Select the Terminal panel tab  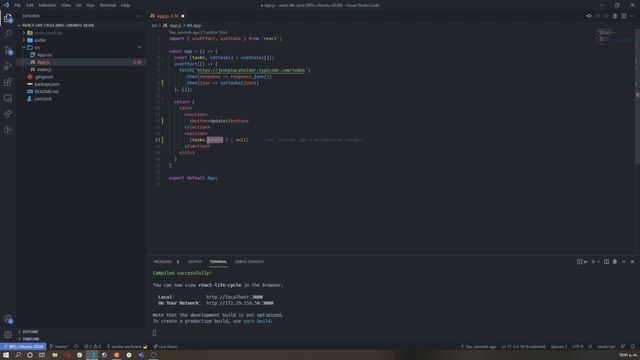click(218, 262)
